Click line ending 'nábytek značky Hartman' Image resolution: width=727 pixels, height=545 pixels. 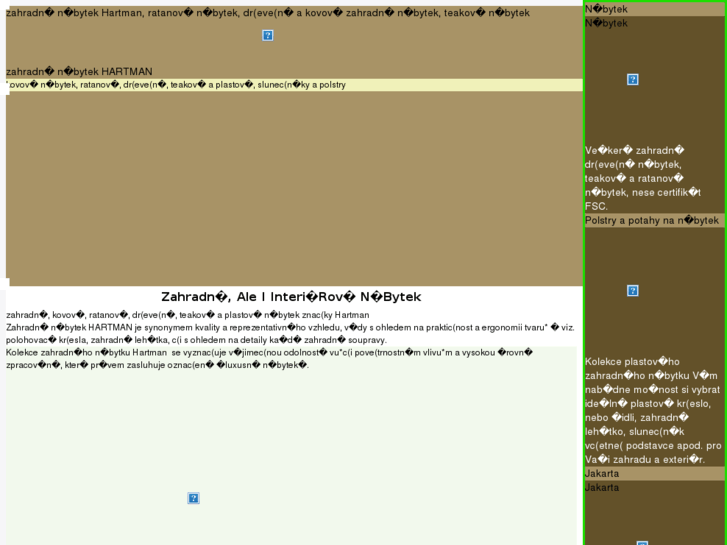pos(188,315)
